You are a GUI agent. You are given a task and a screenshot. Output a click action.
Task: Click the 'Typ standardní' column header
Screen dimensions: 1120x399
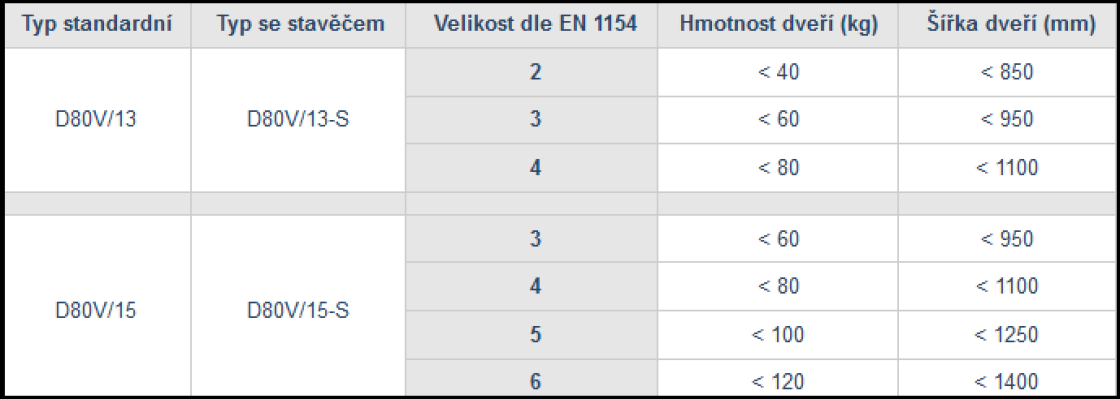[96, 24]
